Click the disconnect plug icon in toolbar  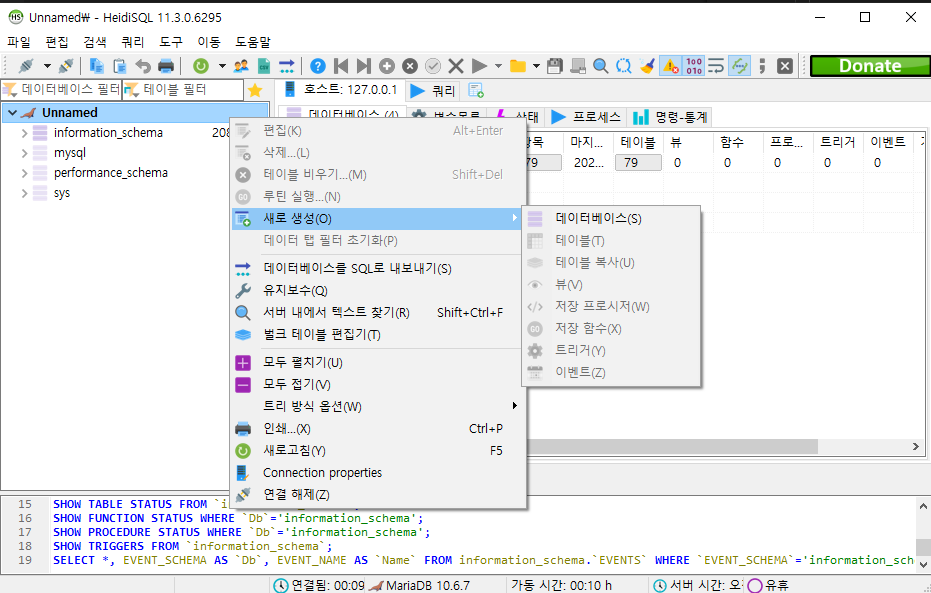point(66,66)
